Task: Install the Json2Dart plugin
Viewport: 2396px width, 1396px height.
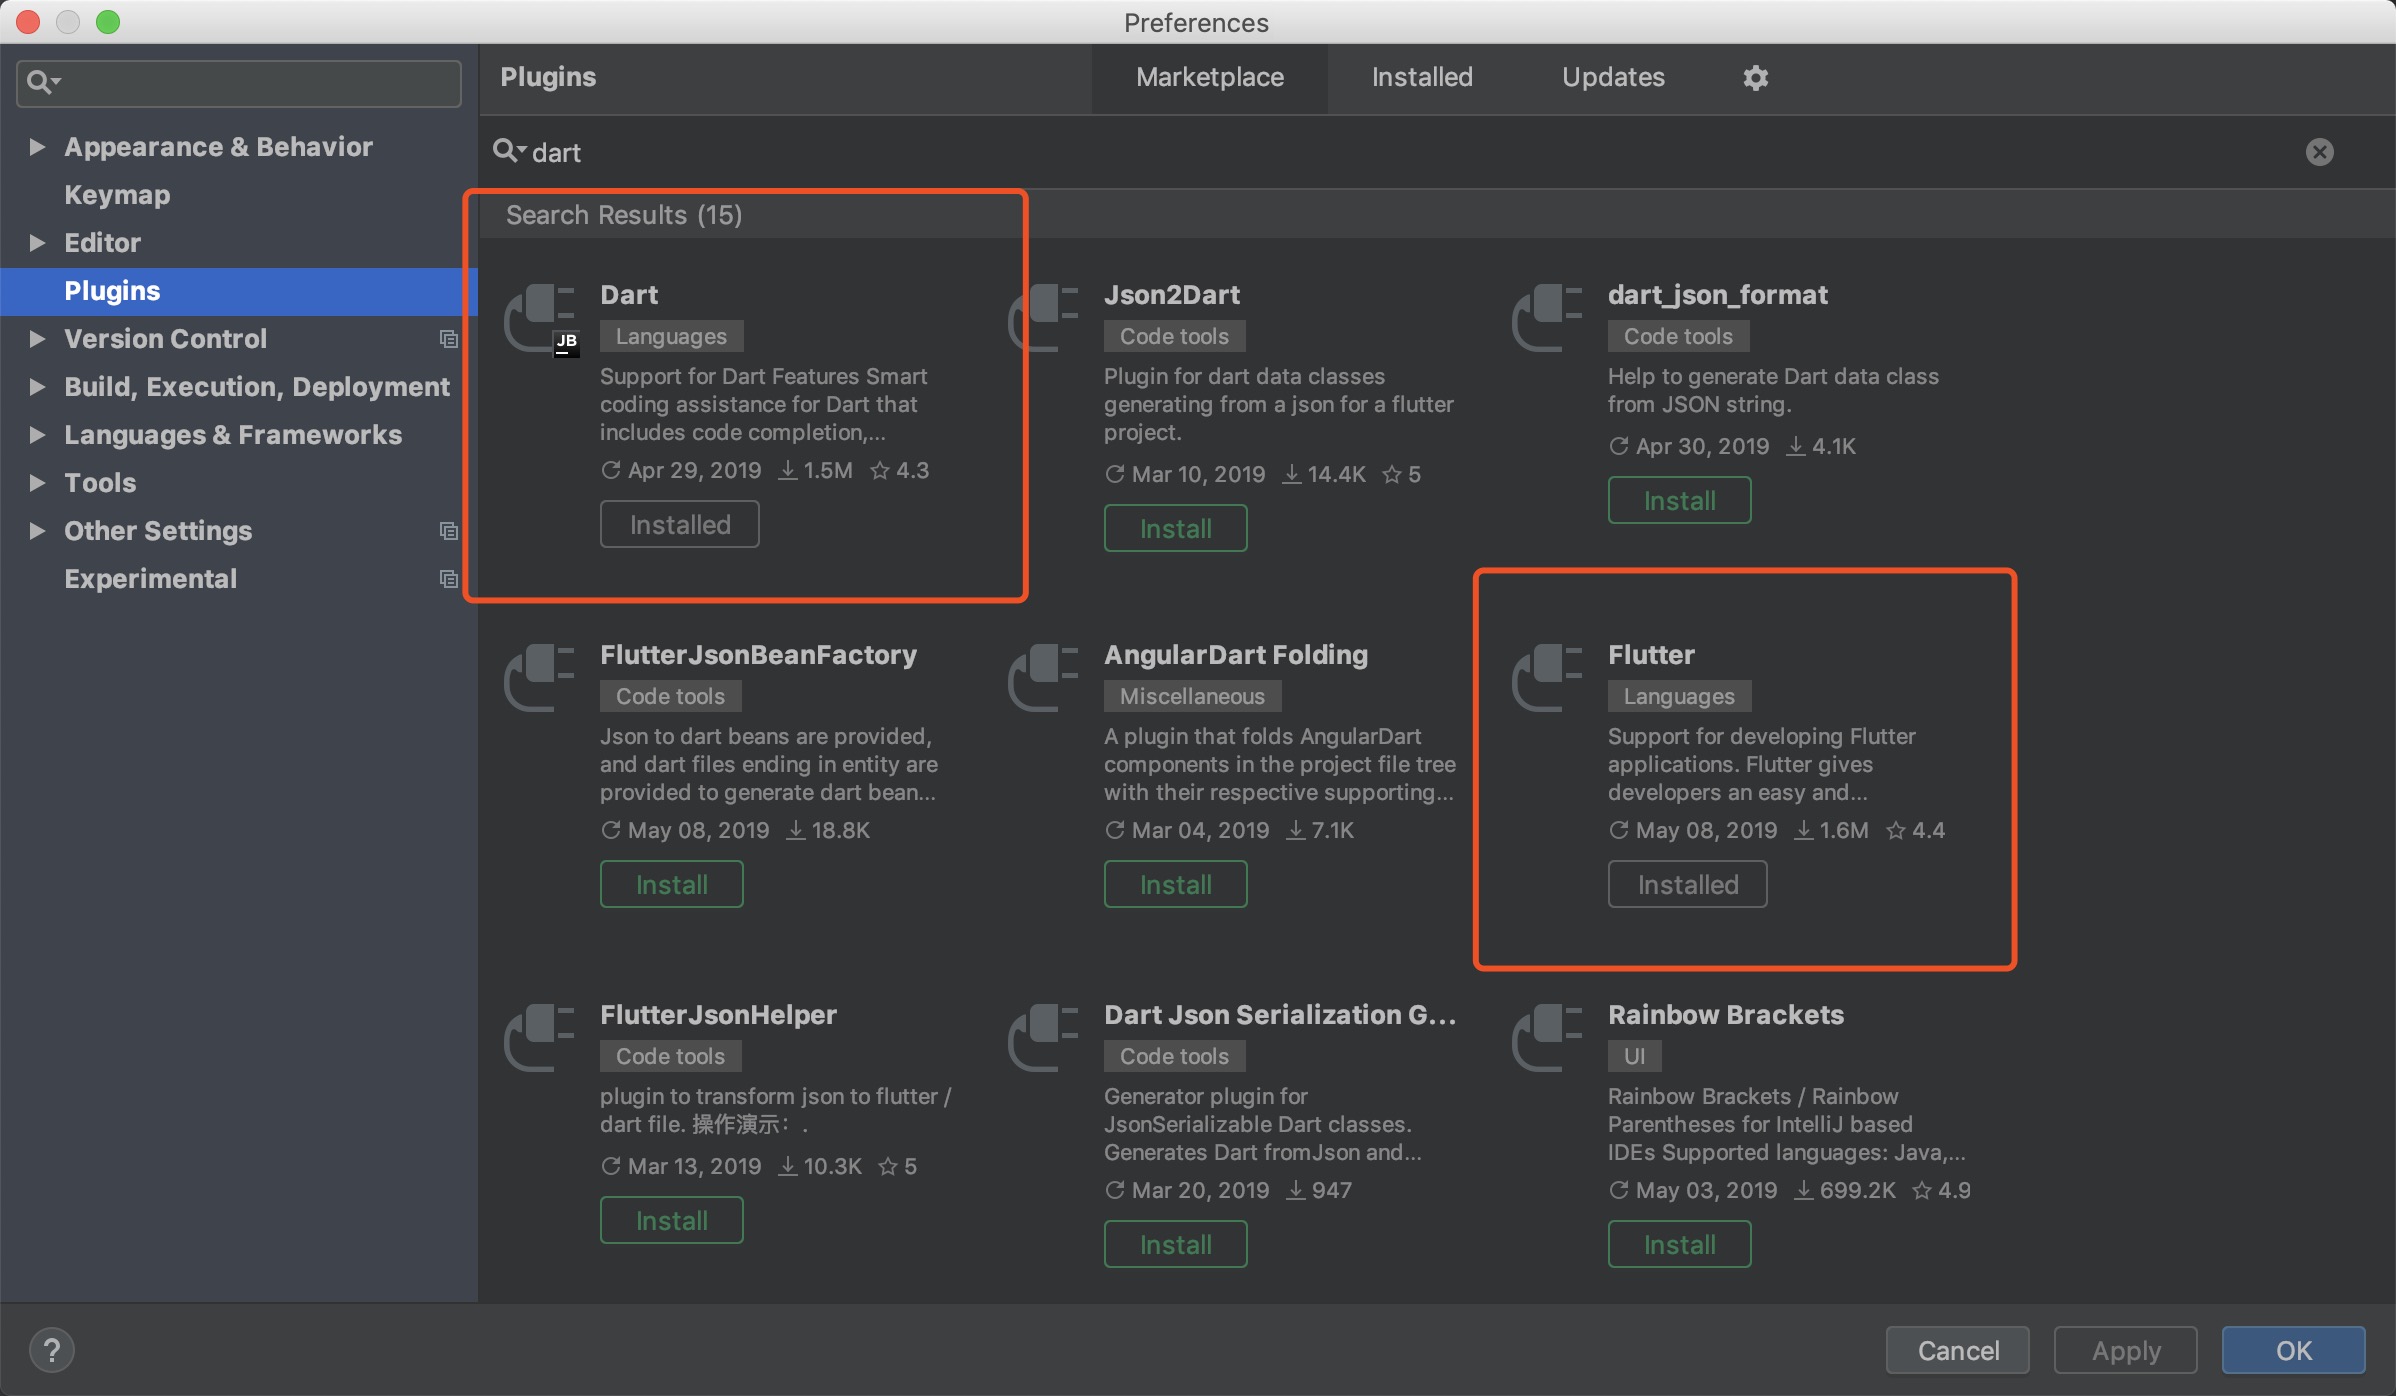Action: pyautogui.click(x=1175, y=528)
